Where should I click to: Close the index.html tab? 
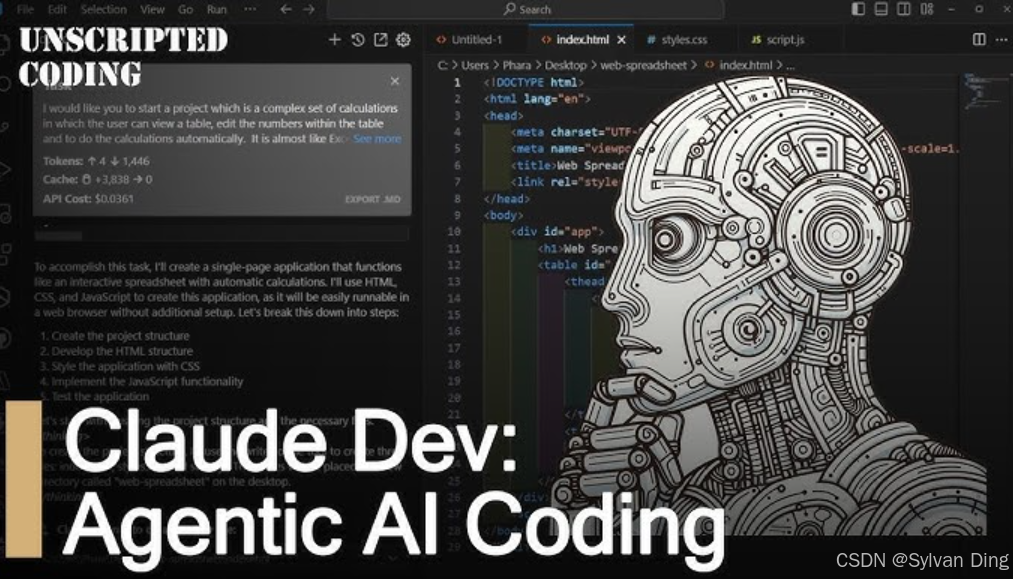point(621,39)
